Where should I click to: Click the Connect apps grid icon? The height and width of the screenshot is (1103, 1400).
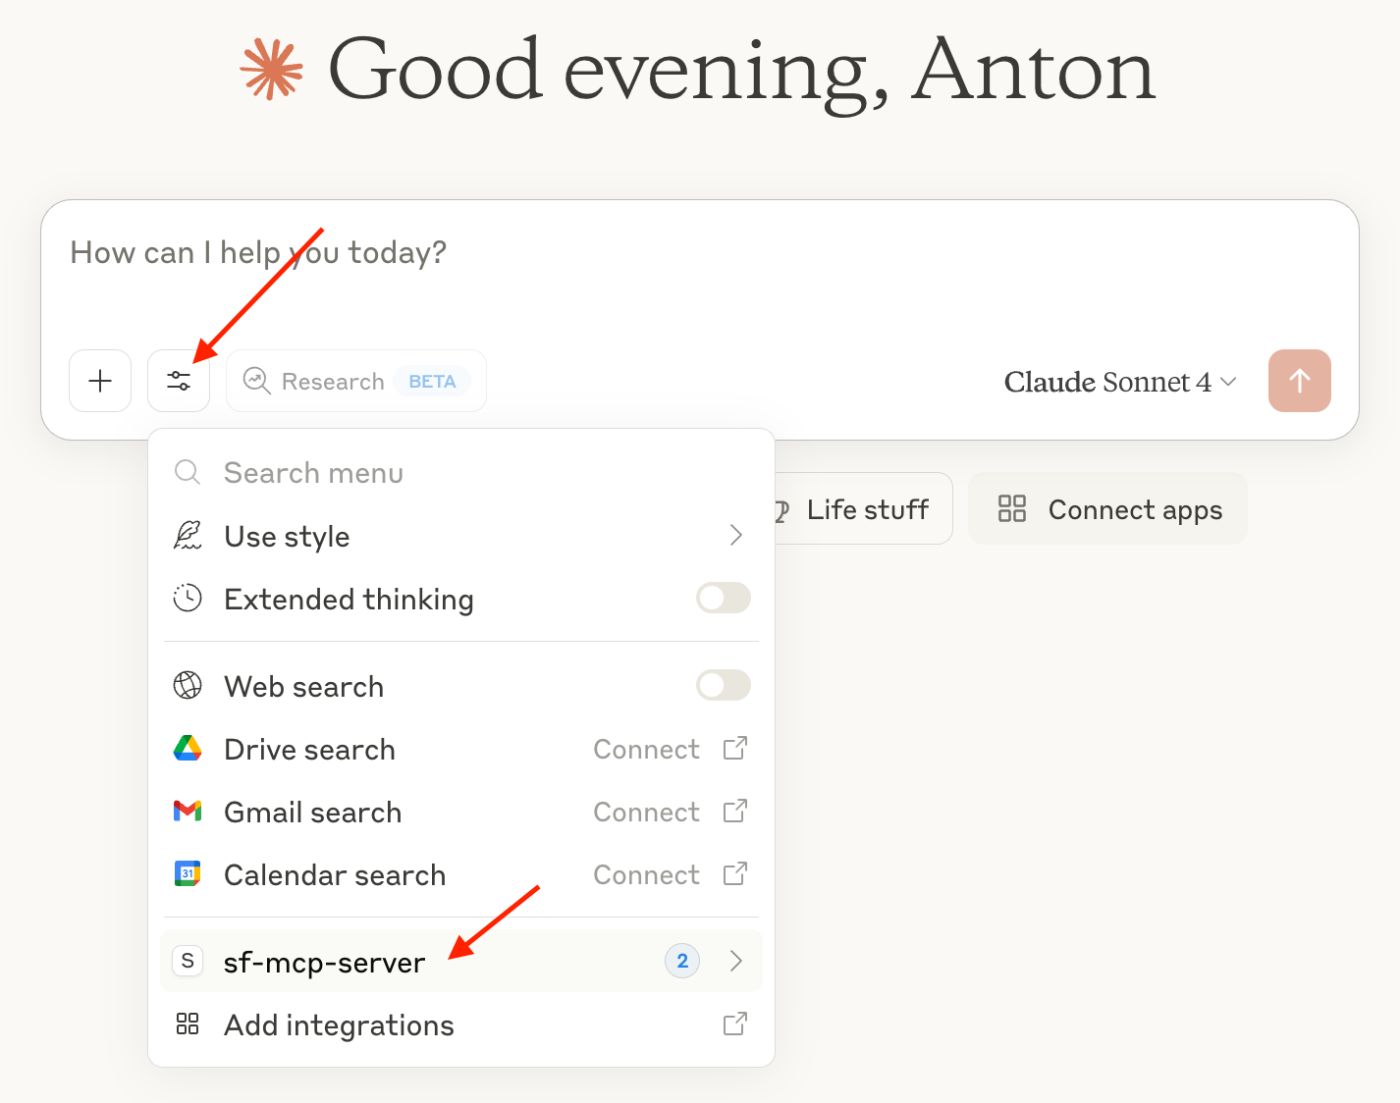pos(1012,509)
